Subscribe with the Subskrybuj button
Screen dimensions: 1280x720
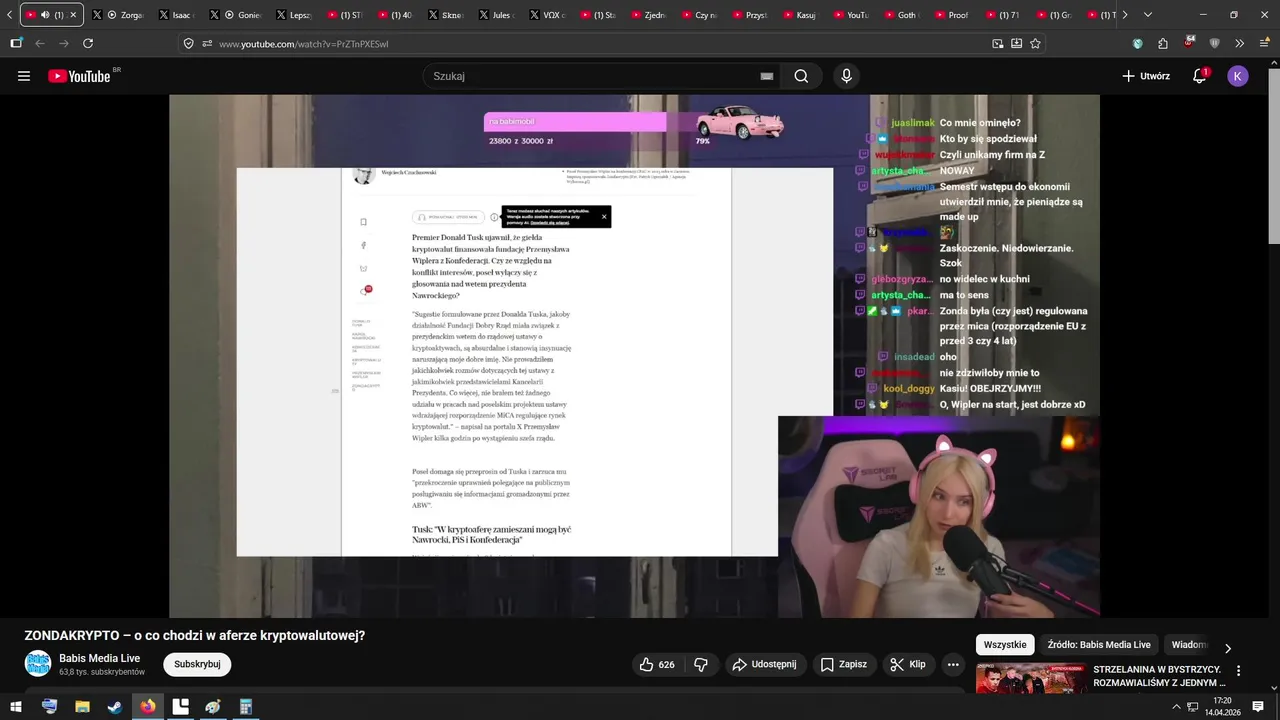click(197, 664)
